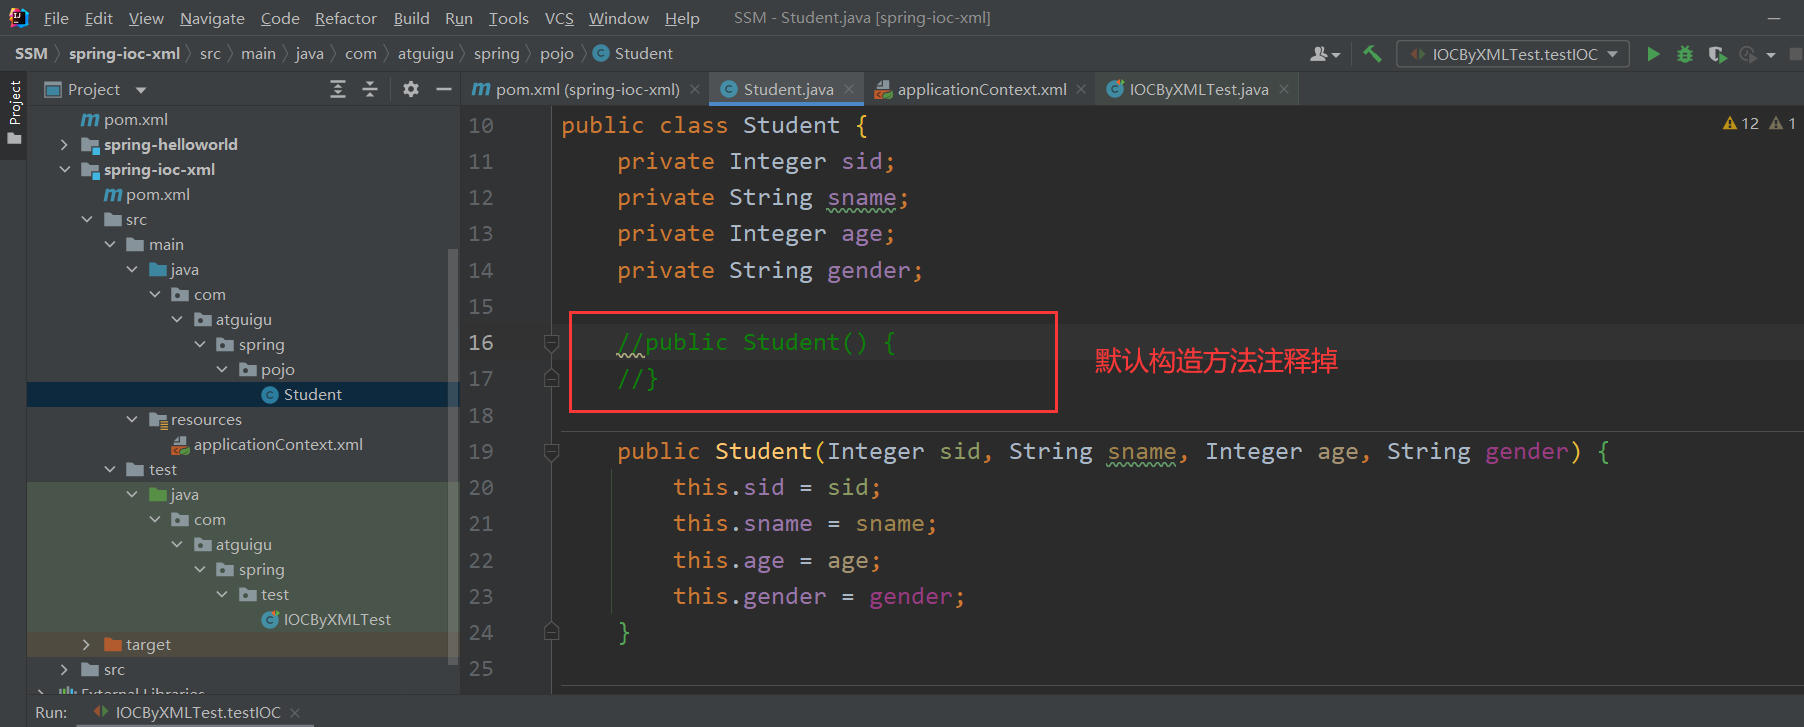Switch to applicationContext.xml editor tab
The height and width of the screenshot is (727, 1804).
[981, 90]
